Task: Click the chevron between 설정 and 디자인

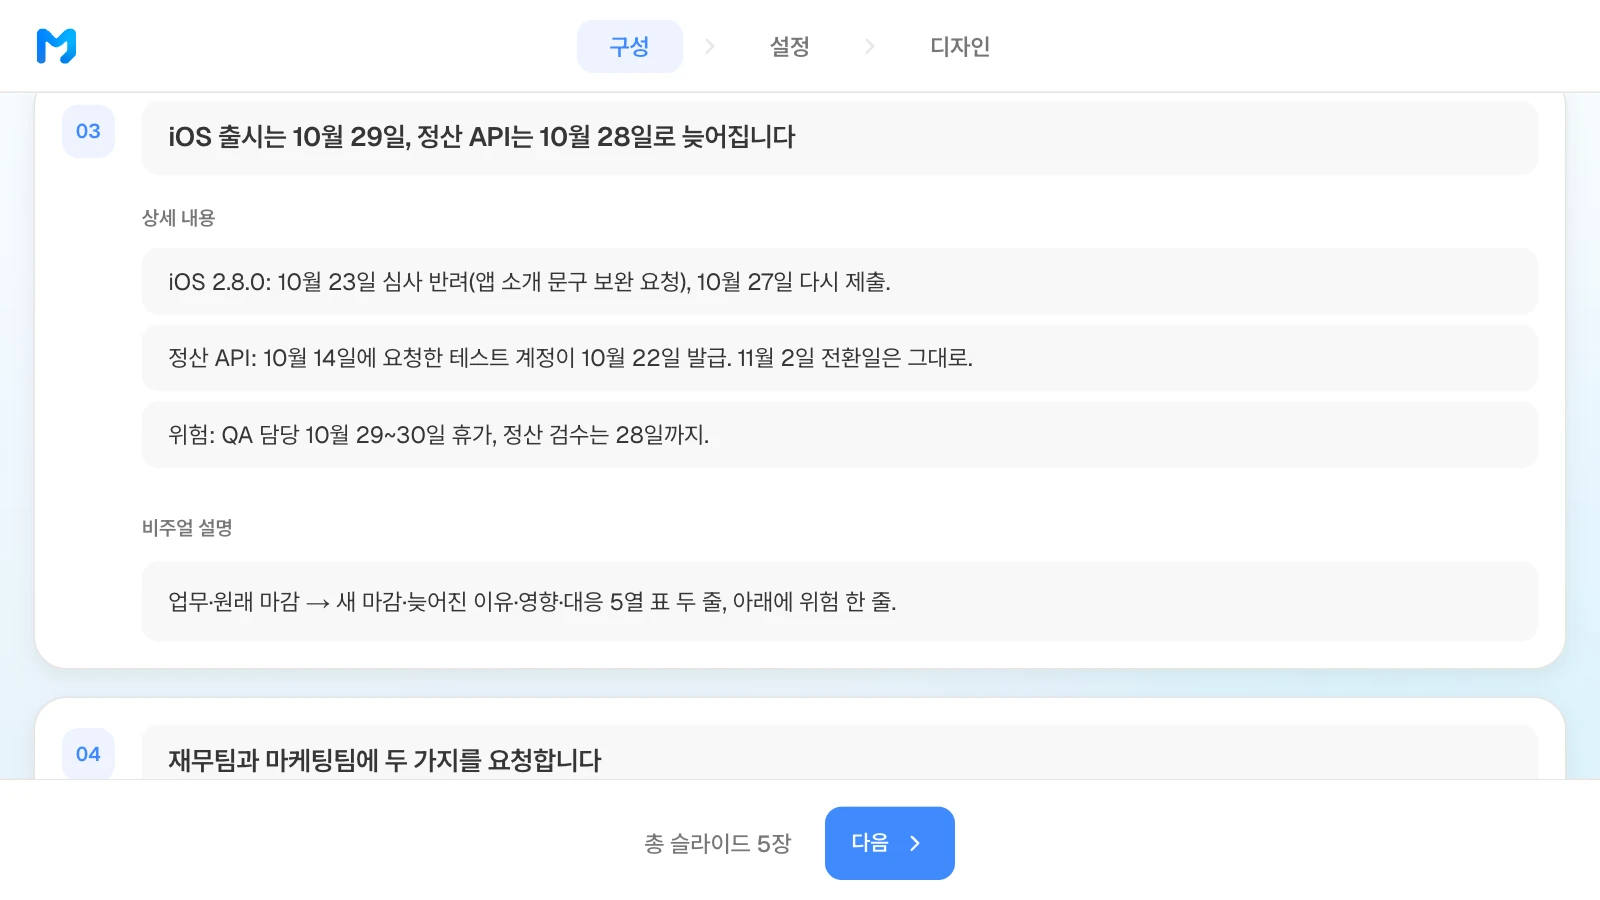Action: [870, 46]
